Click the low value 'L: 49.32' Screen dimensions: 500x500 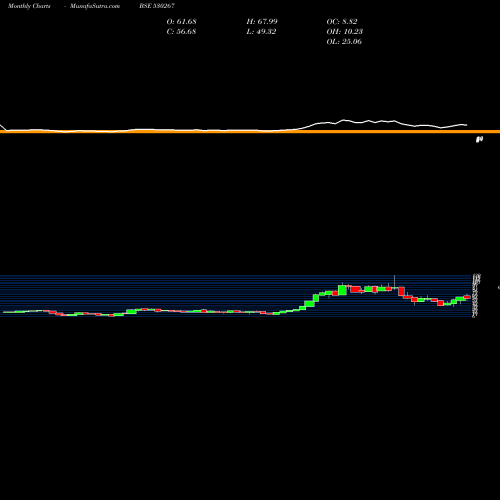click(x=261, y=31)
